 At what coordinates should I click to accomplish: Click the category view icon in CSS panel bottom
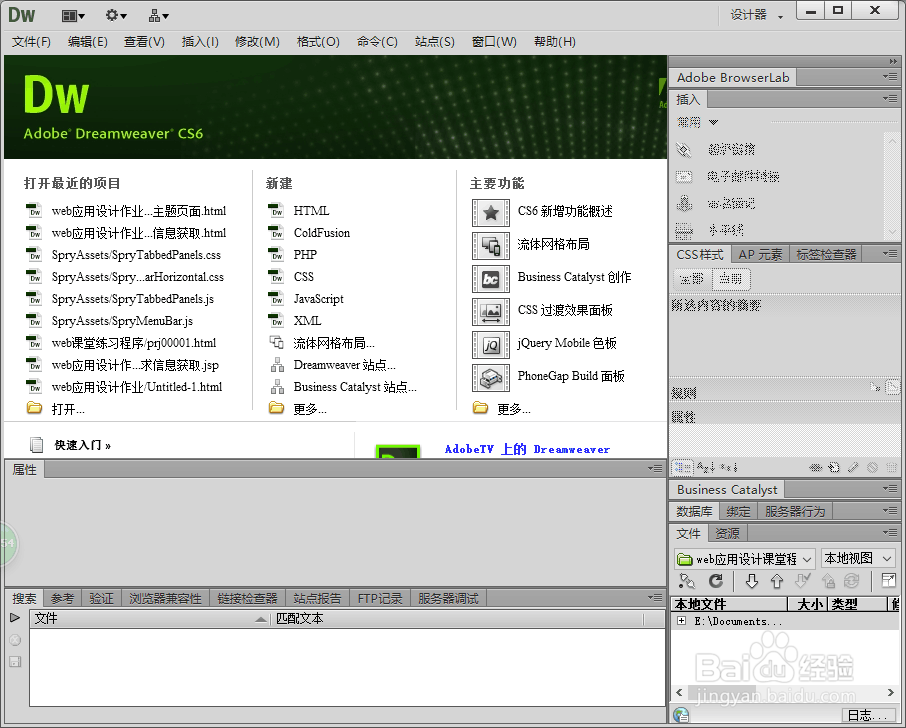[682, 467]
